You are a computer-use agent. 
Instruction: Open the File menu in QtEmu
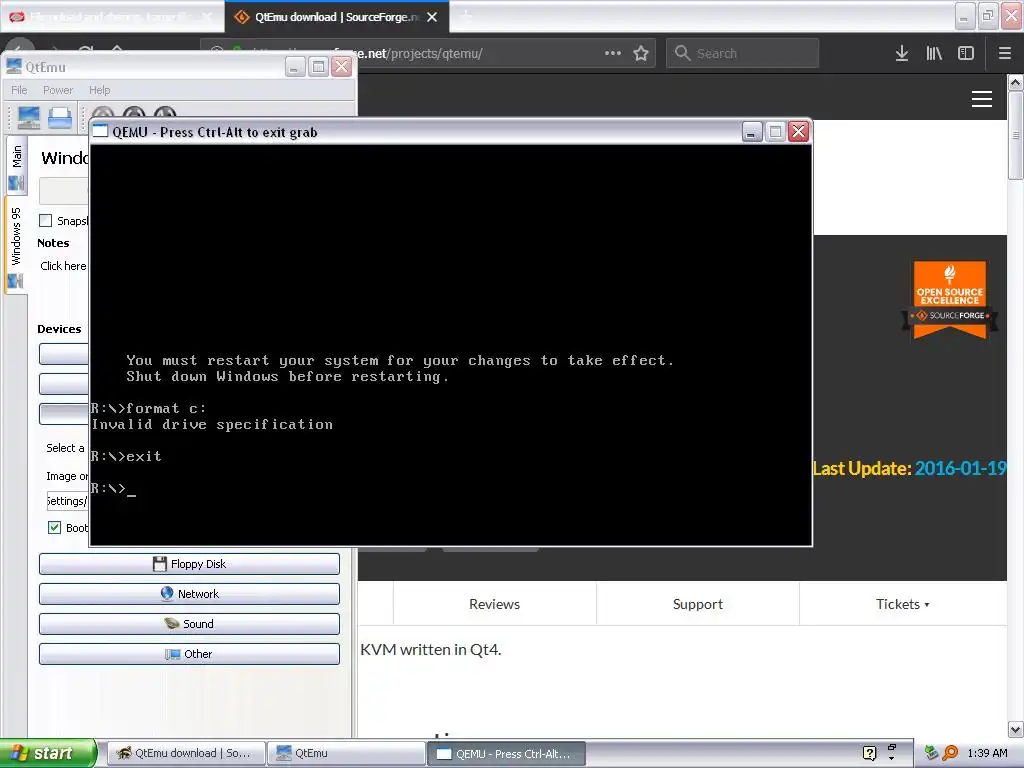pyautogui.click(x=19, y=90)
